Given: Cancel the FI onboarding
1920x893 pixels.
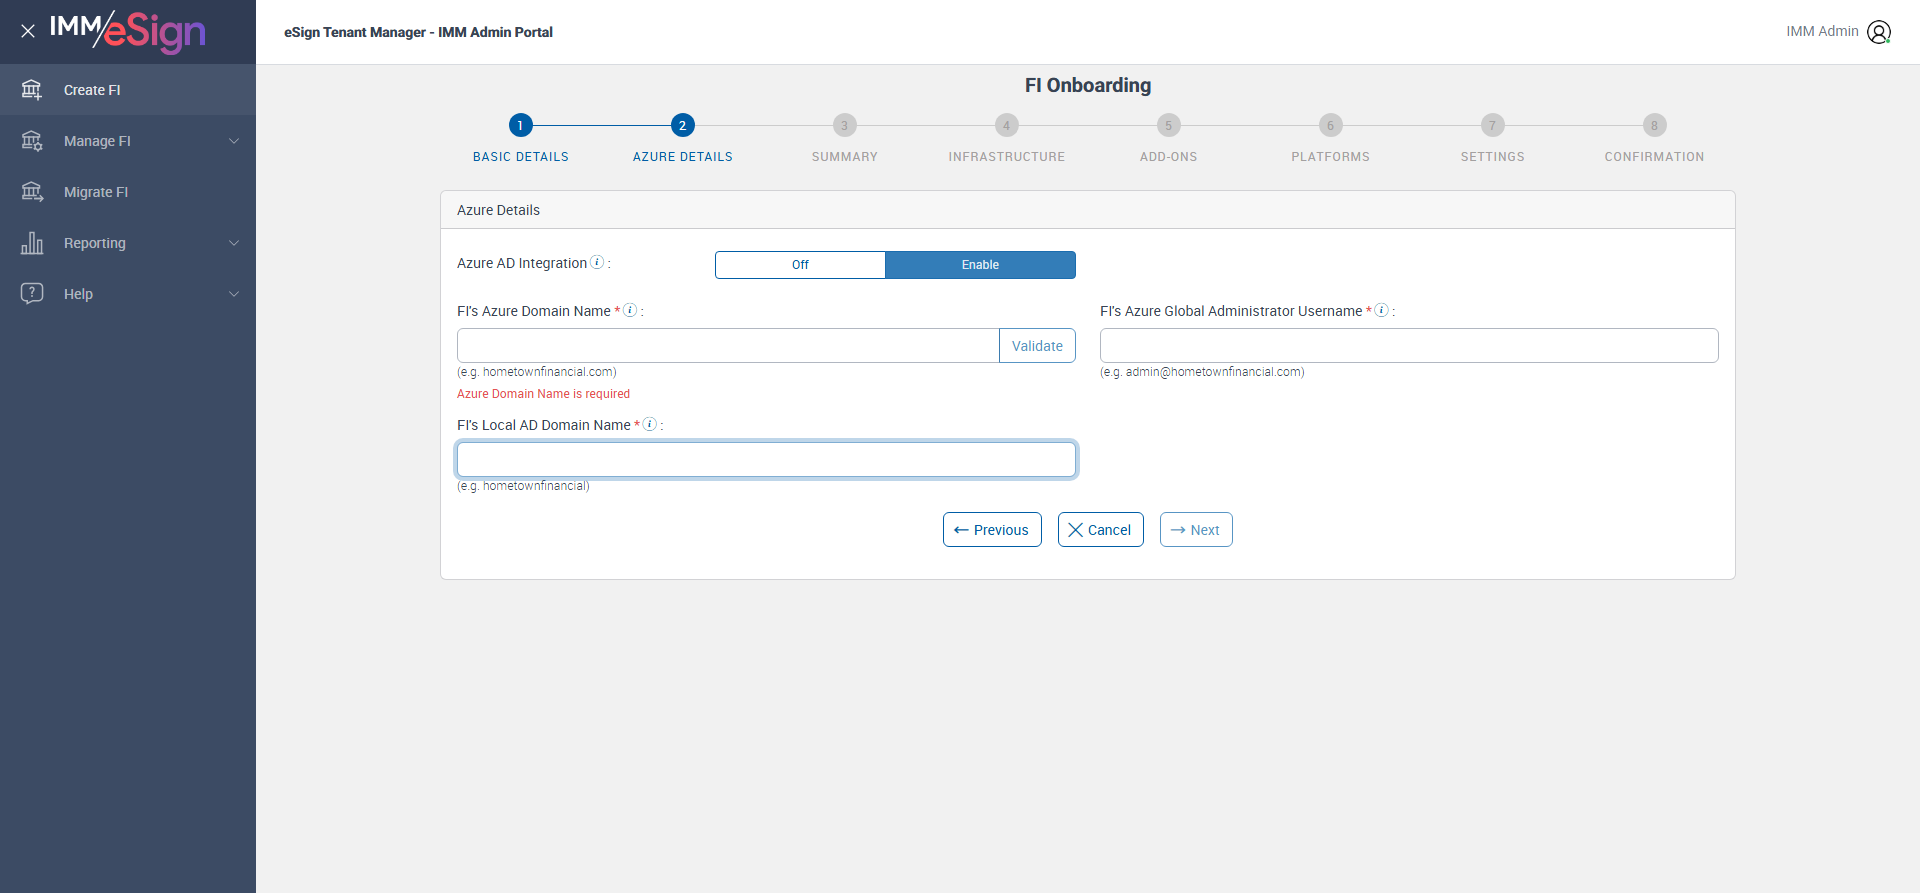Looking at the screenshot, I should 1100,530.
